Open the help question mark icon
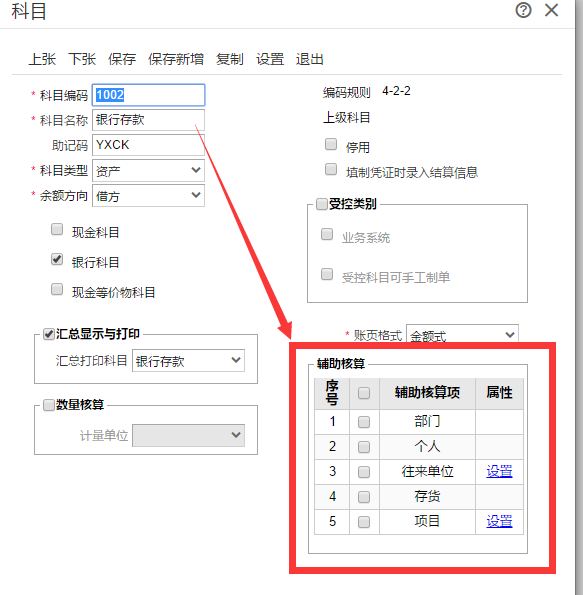The height and width of the screenshot is (595, 583). point(523,10)
